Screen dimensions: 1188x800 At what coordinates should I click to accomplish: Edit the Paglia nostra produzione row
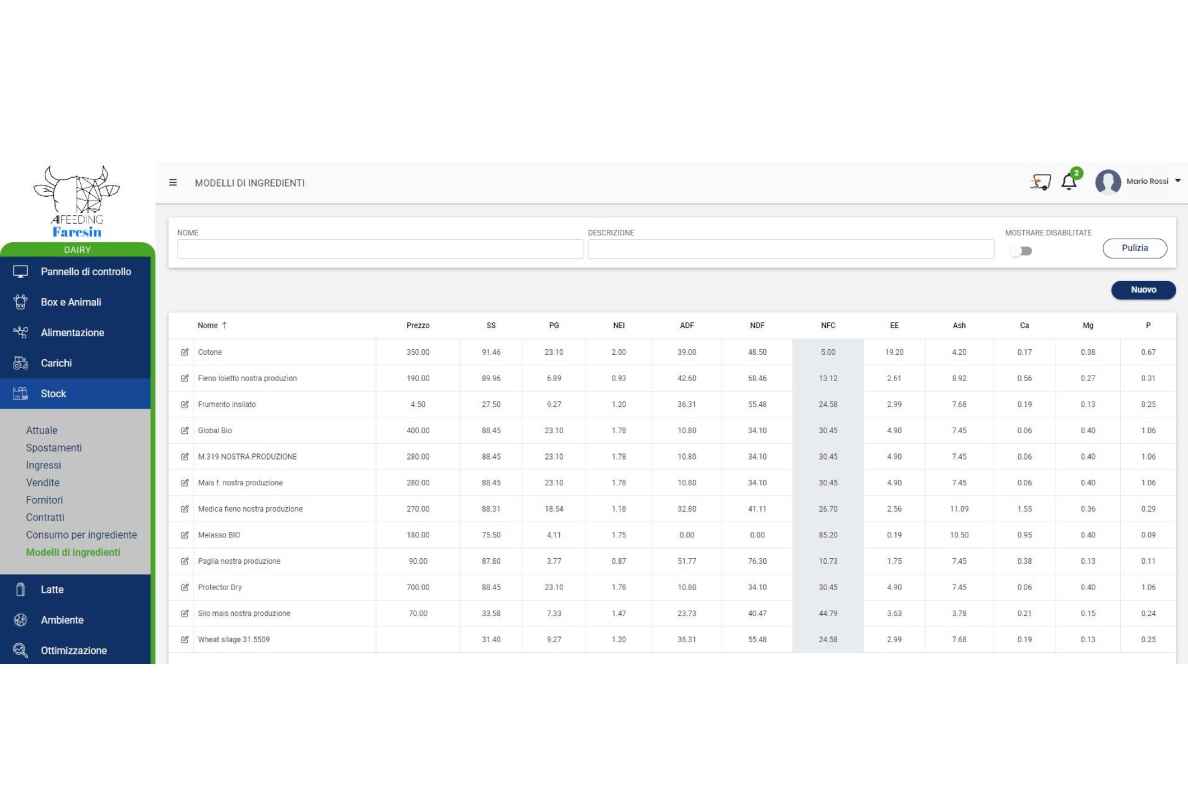point(184,561)
